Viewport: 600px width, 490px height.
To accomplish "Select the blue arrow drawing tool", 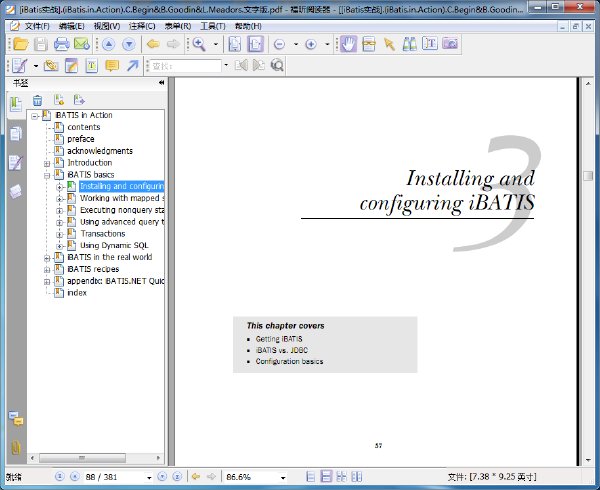I will [132, 66].
